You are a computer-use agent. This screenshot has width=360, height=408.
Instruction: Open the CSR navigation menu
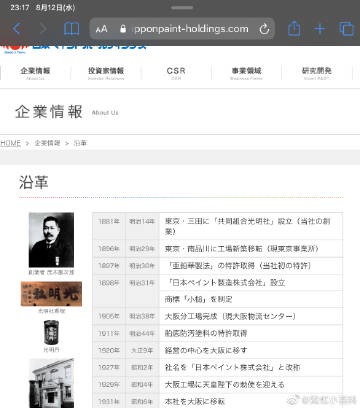[176, 73]
